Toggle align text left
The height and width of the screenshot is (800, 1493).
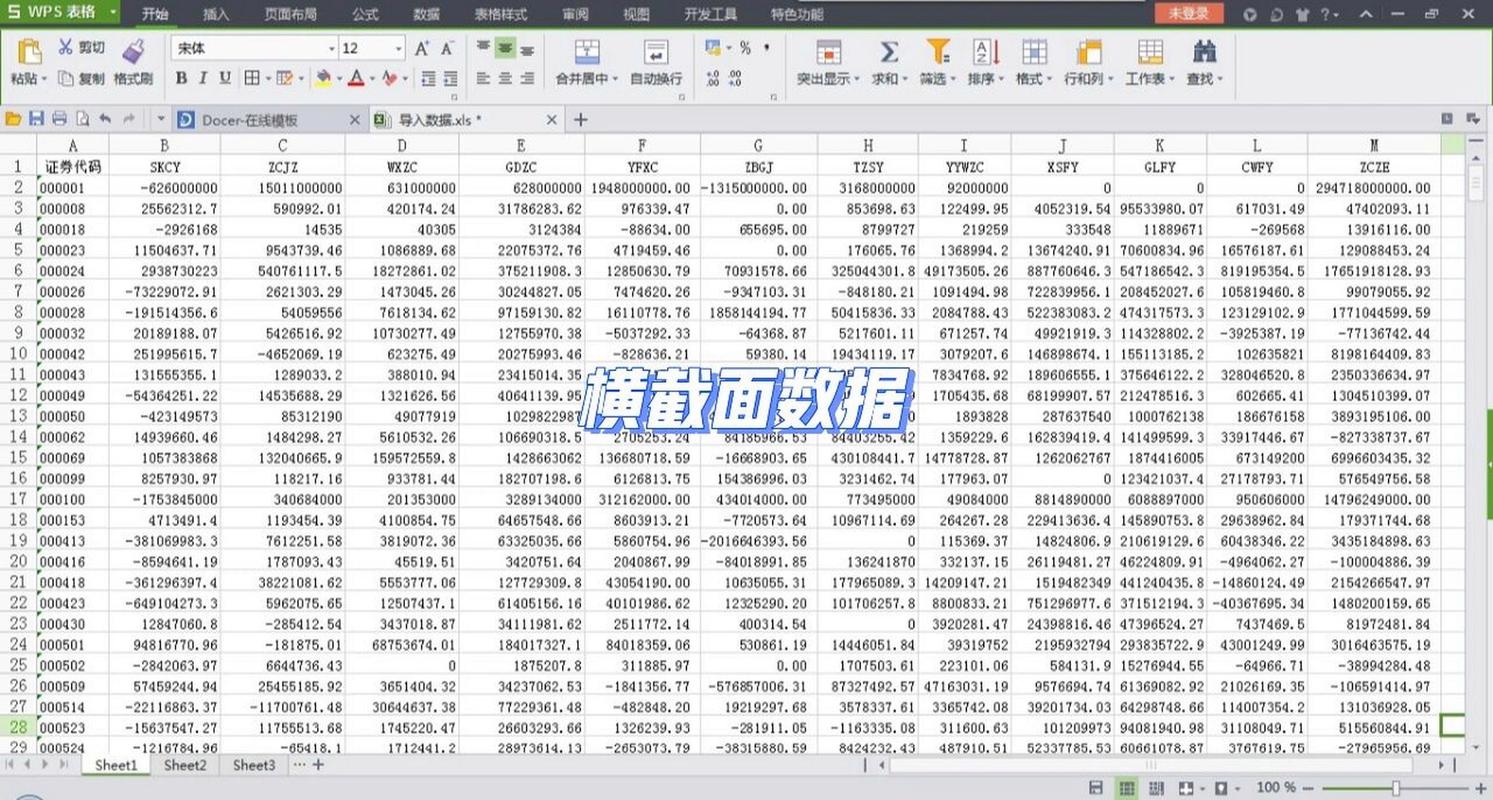tap(483, 78)
